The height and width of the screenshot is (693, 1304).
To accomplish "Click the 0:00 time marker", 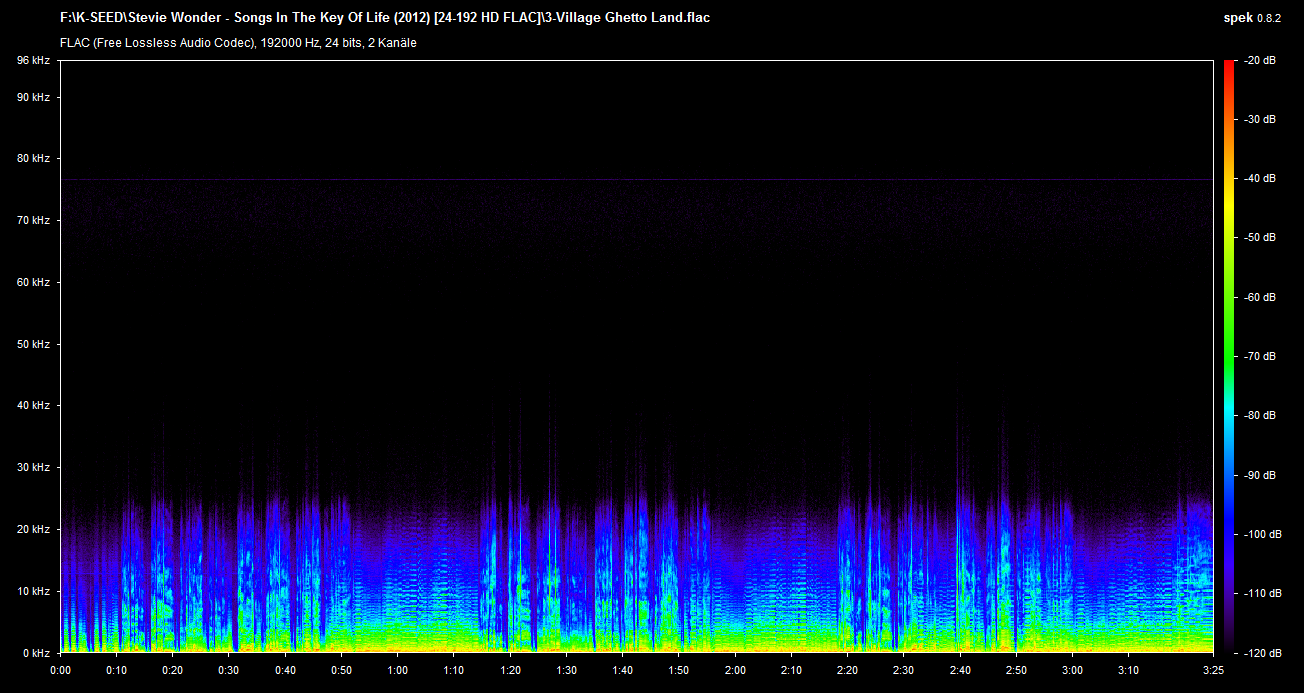I will [x=61, y=670].
